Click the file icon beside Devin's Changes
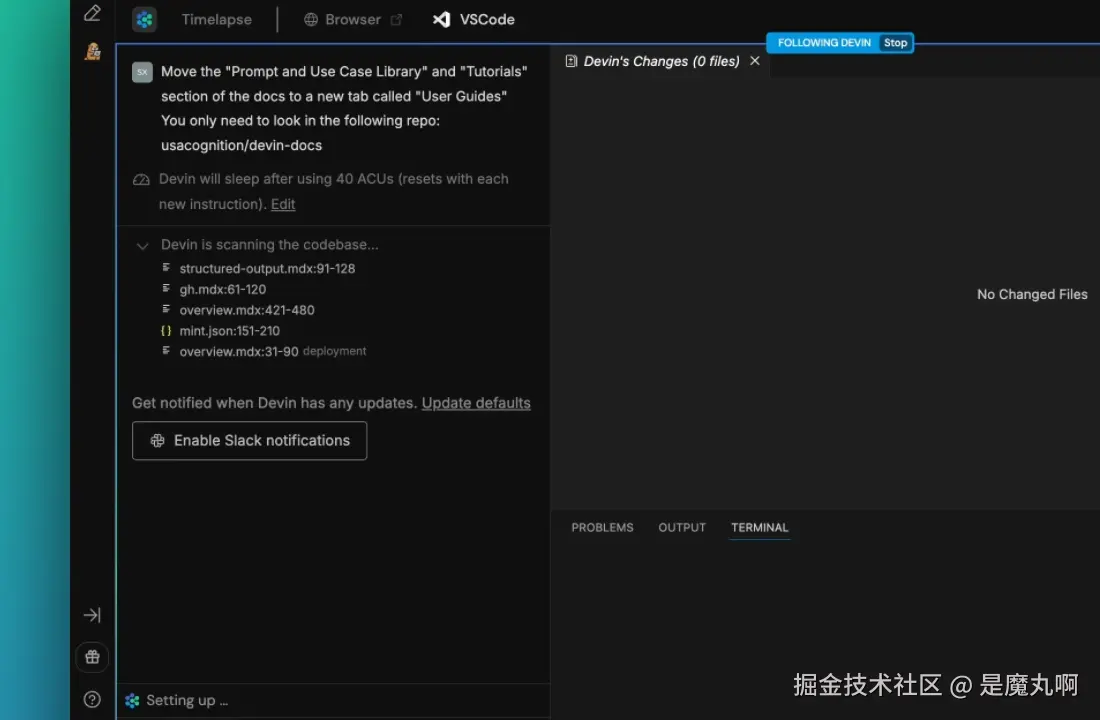This screenshot has height=720, width=1100. (x=571, y=61)
